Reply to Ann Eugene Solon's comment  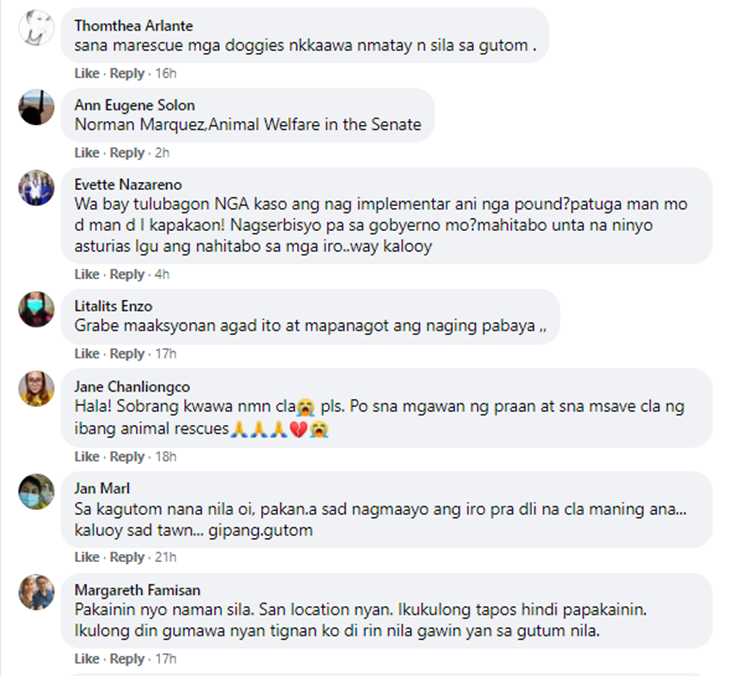(x=127, y=153)
